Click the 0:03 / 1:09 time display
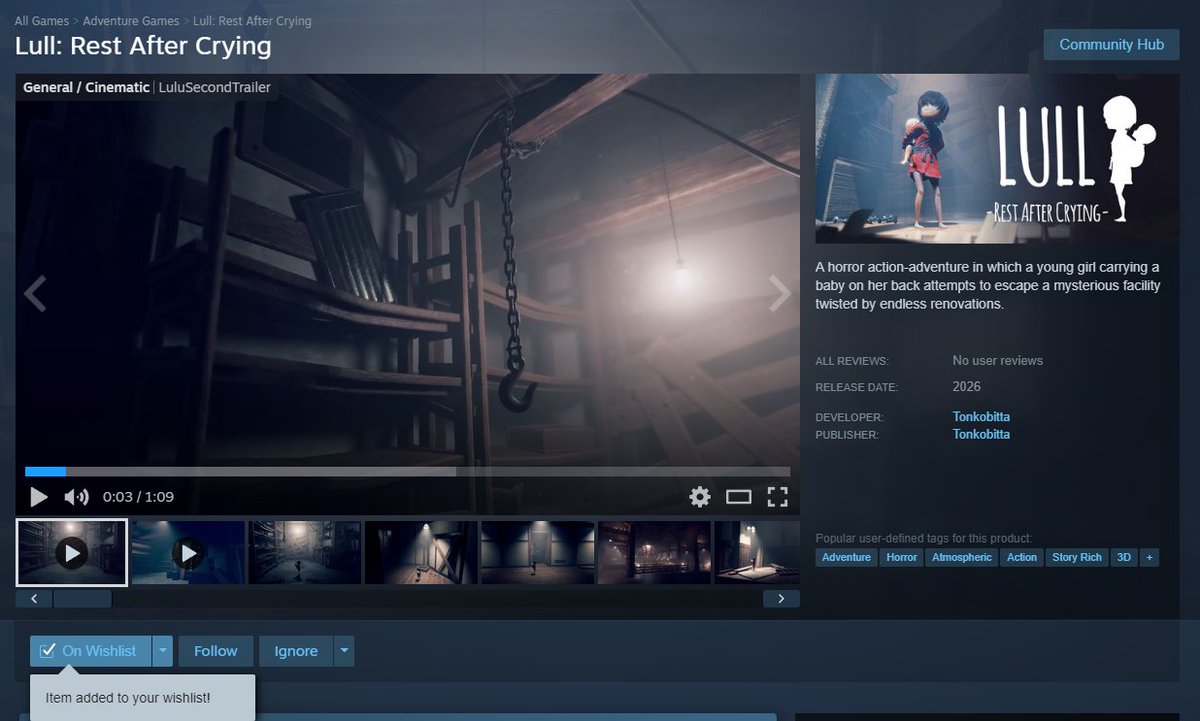Viewport: 1200px width, 721px height. pos(138,496)
